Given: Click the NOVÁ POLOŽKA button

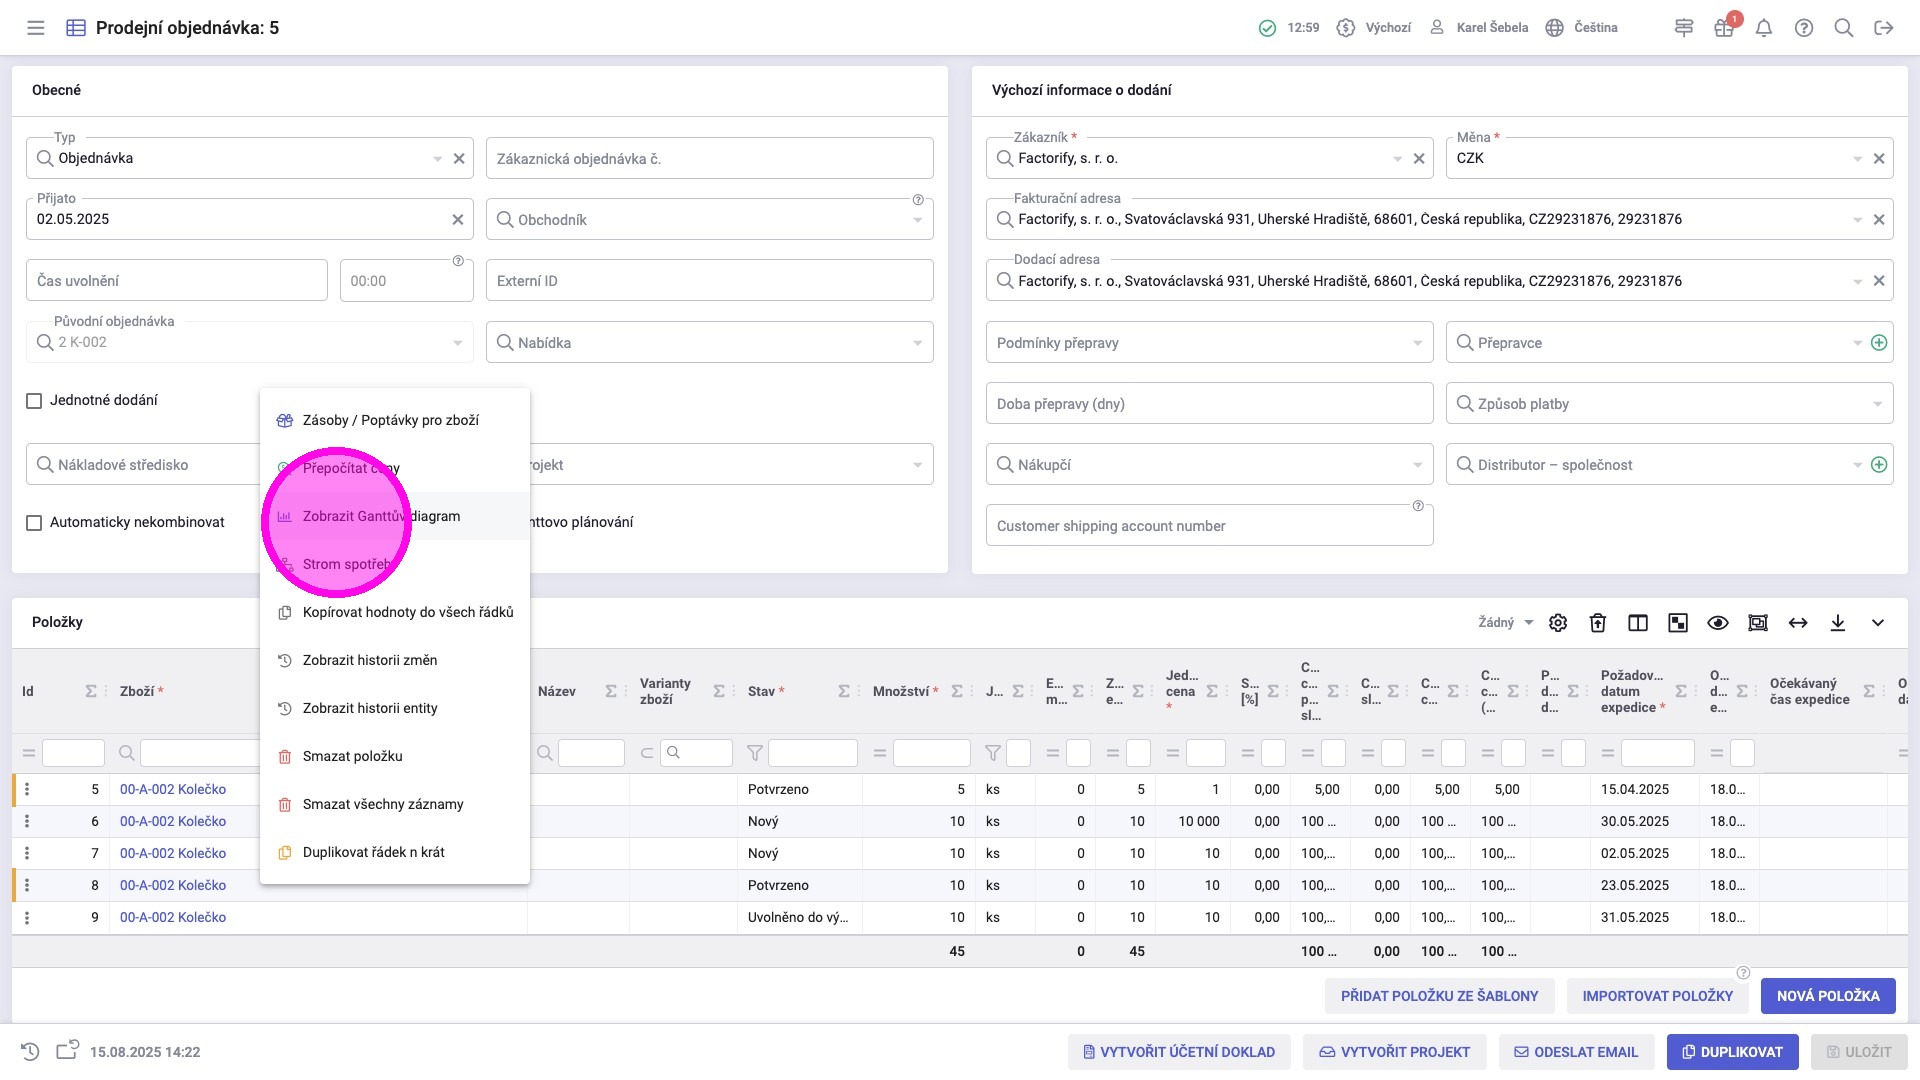Looking at the screenshot, I should [x=1827, y=996].
